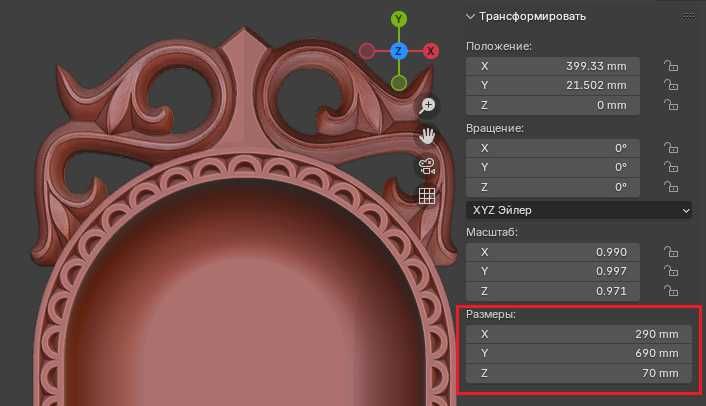The width and height of the screenshot is (706, 406).
Task: Click the Положение label
Action: 498,46
